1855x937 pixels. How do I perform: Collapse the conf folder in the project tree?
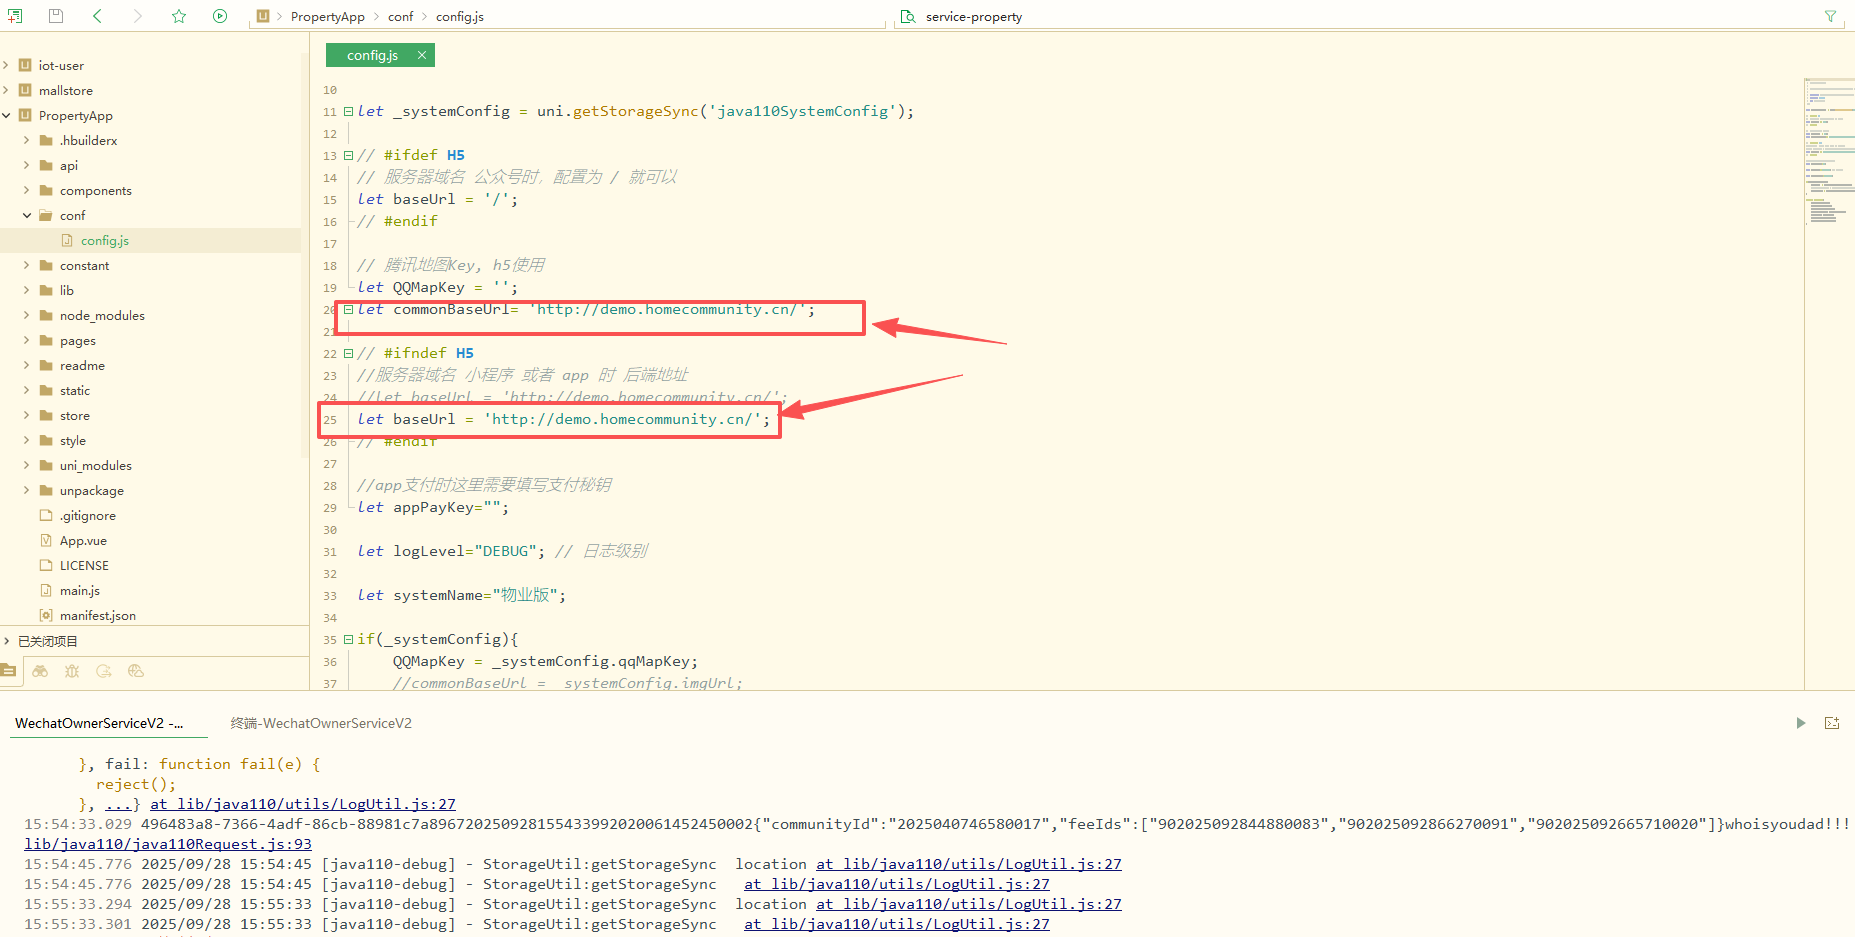pyautogui.click(x=27, y=215)
